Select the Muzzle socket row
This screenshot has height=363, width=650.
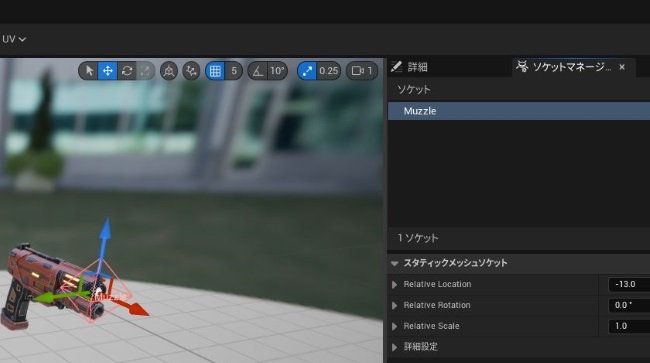tap(519, 111)
